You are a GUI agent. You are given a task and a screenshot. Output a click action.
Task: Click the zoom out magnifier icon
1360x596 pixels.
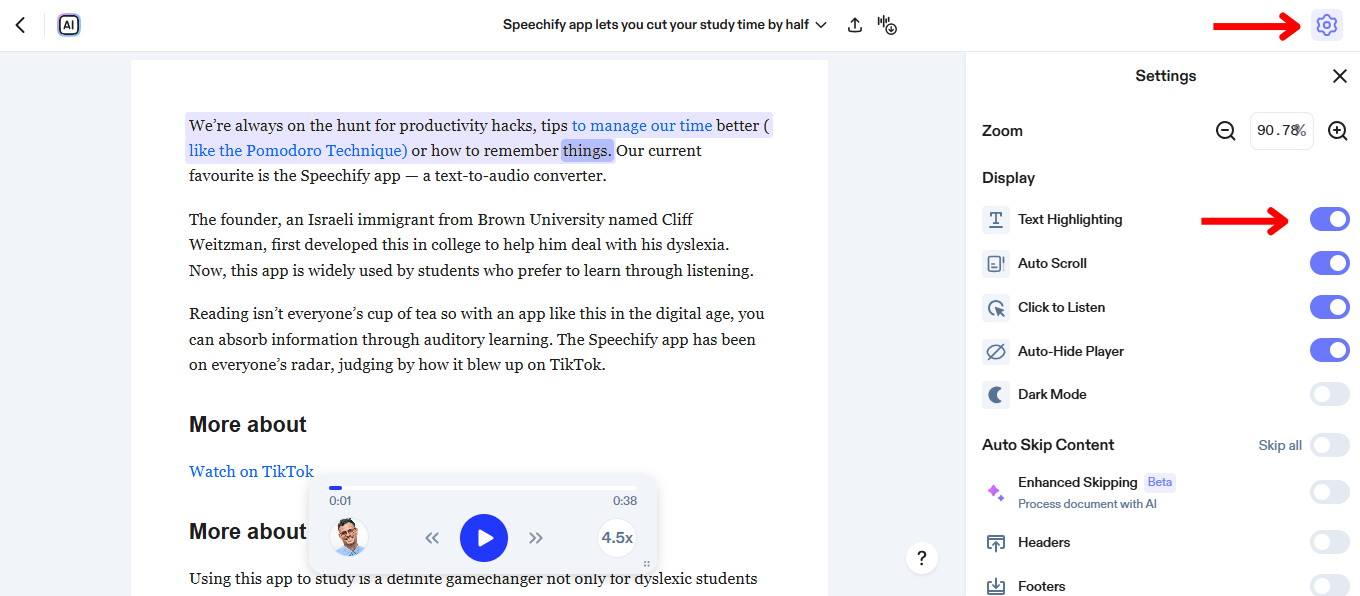(1225, 130)
